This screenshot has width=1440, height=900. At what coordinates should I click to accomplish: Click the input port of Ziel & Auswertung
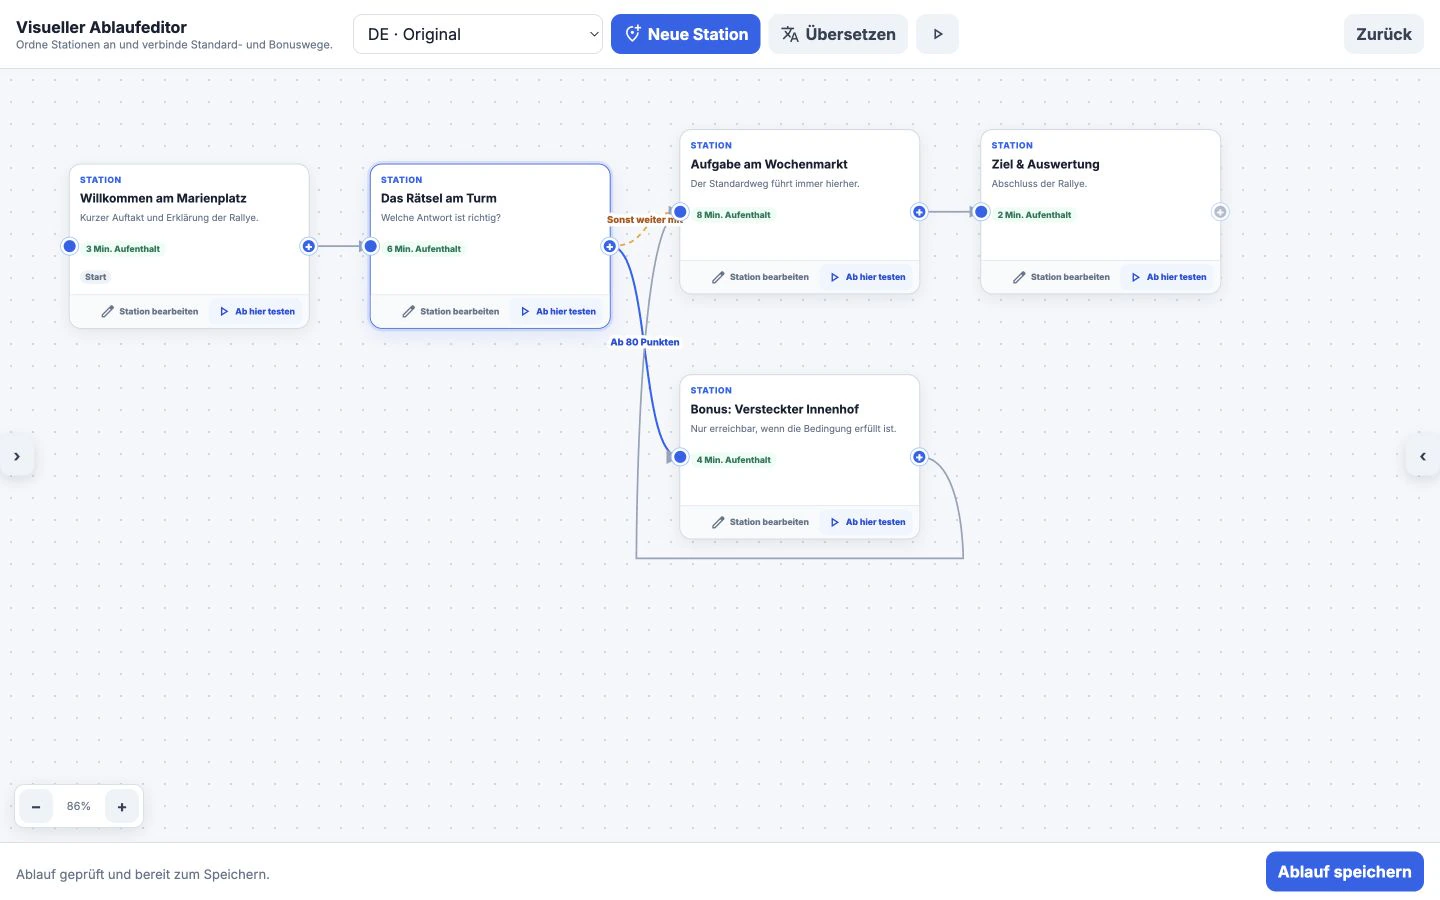coord(981,212)
